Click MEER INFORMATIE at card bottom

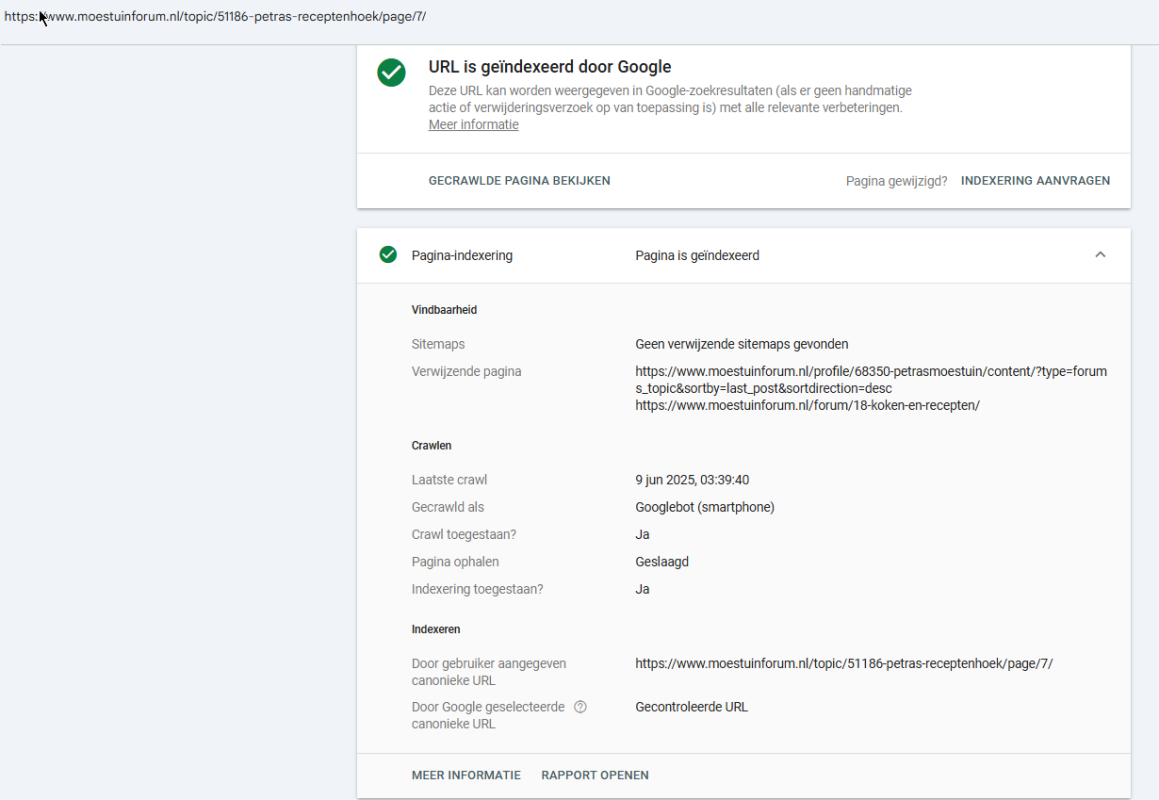tap(466, 775)
